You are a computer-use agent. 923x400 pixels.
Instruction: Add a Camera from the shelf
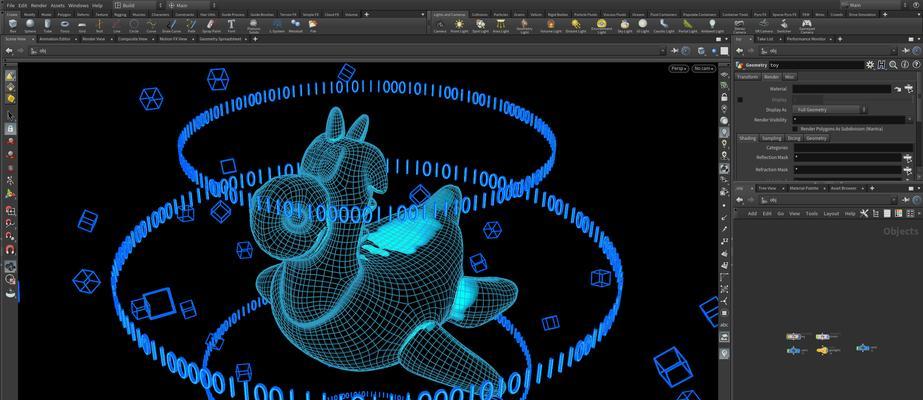tap(440, 25)
